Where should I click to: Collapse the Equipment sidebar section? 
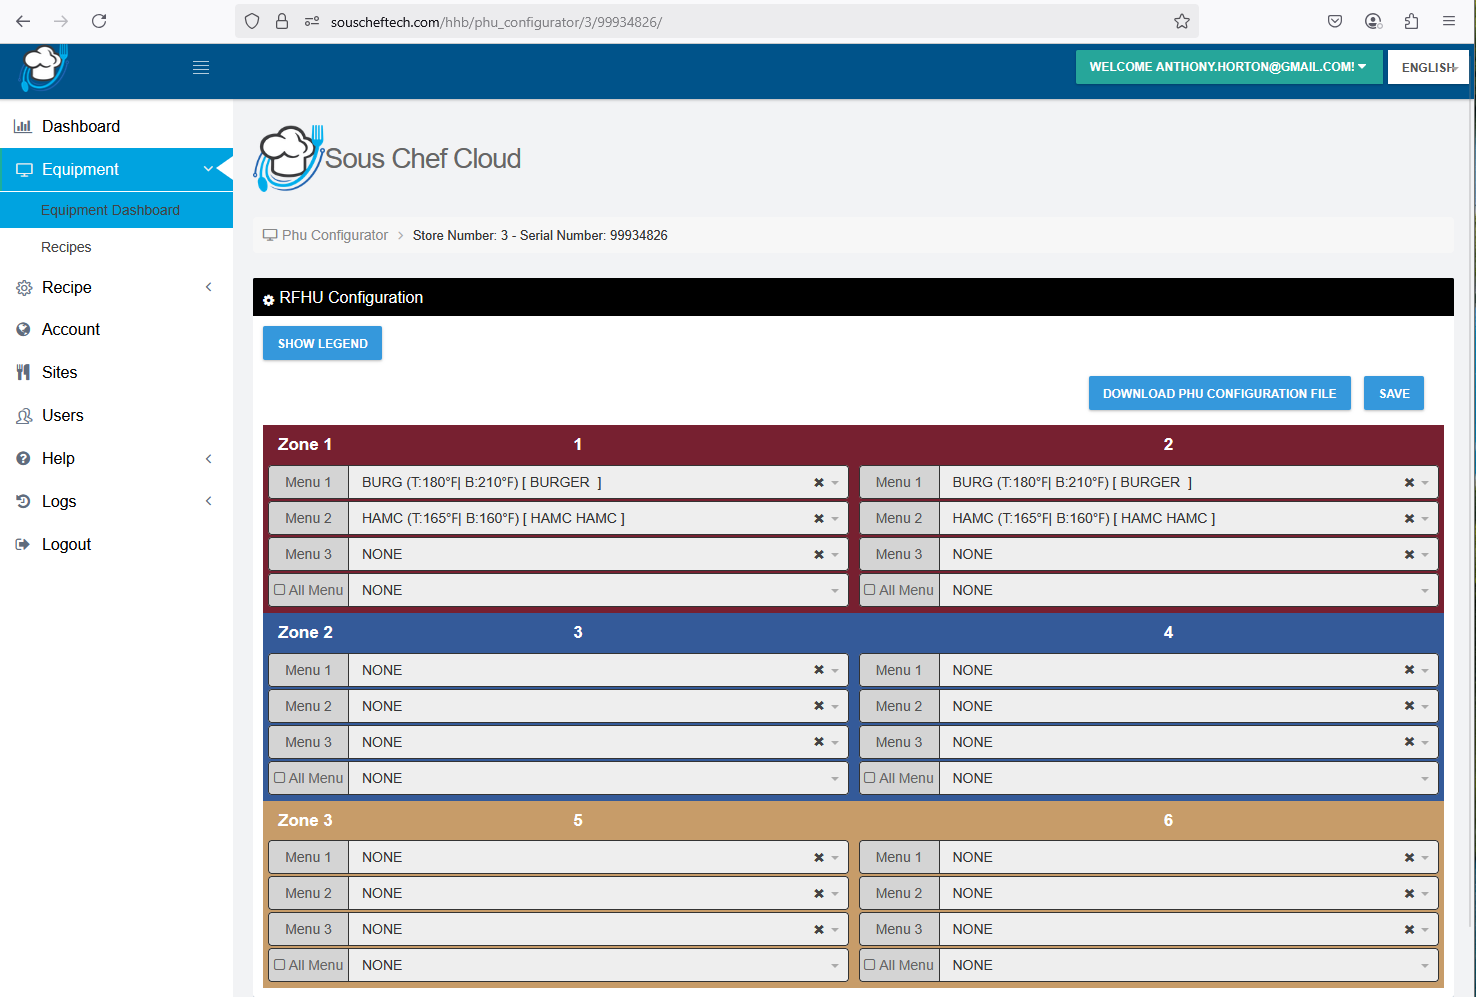click(116, 169)
